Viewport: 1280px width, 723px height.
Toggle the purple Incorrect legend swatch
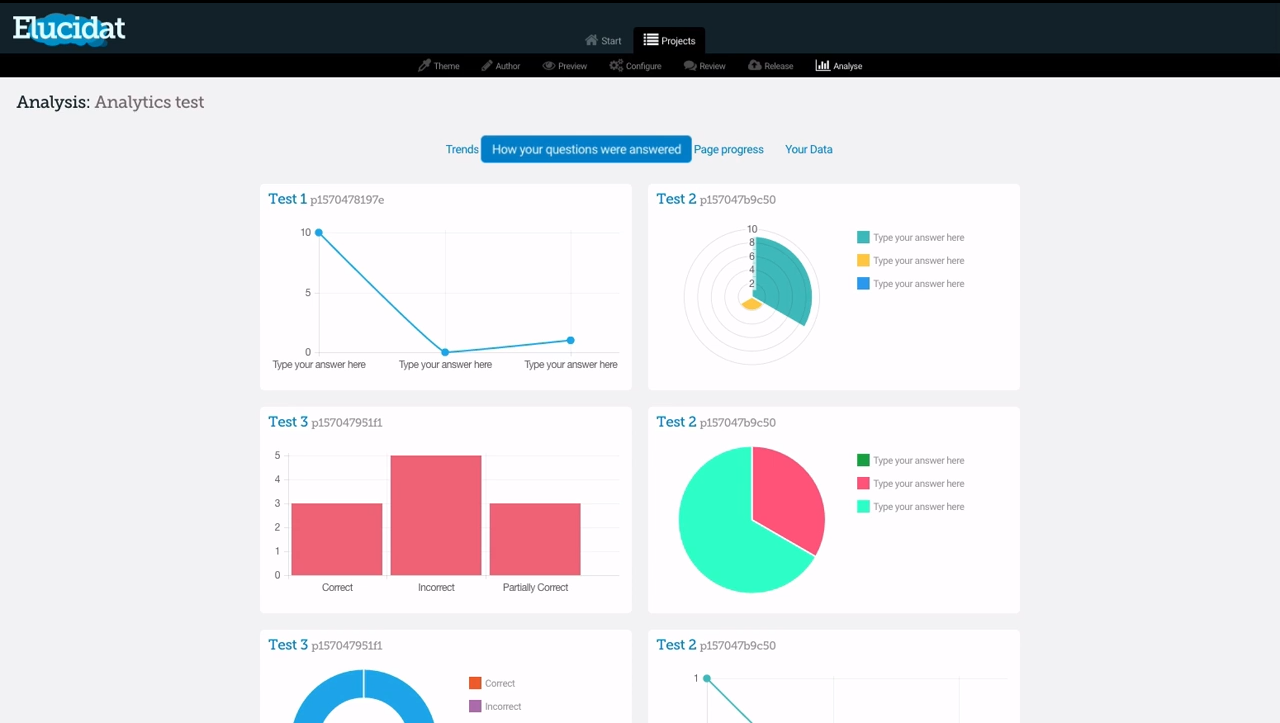[475, 707]
